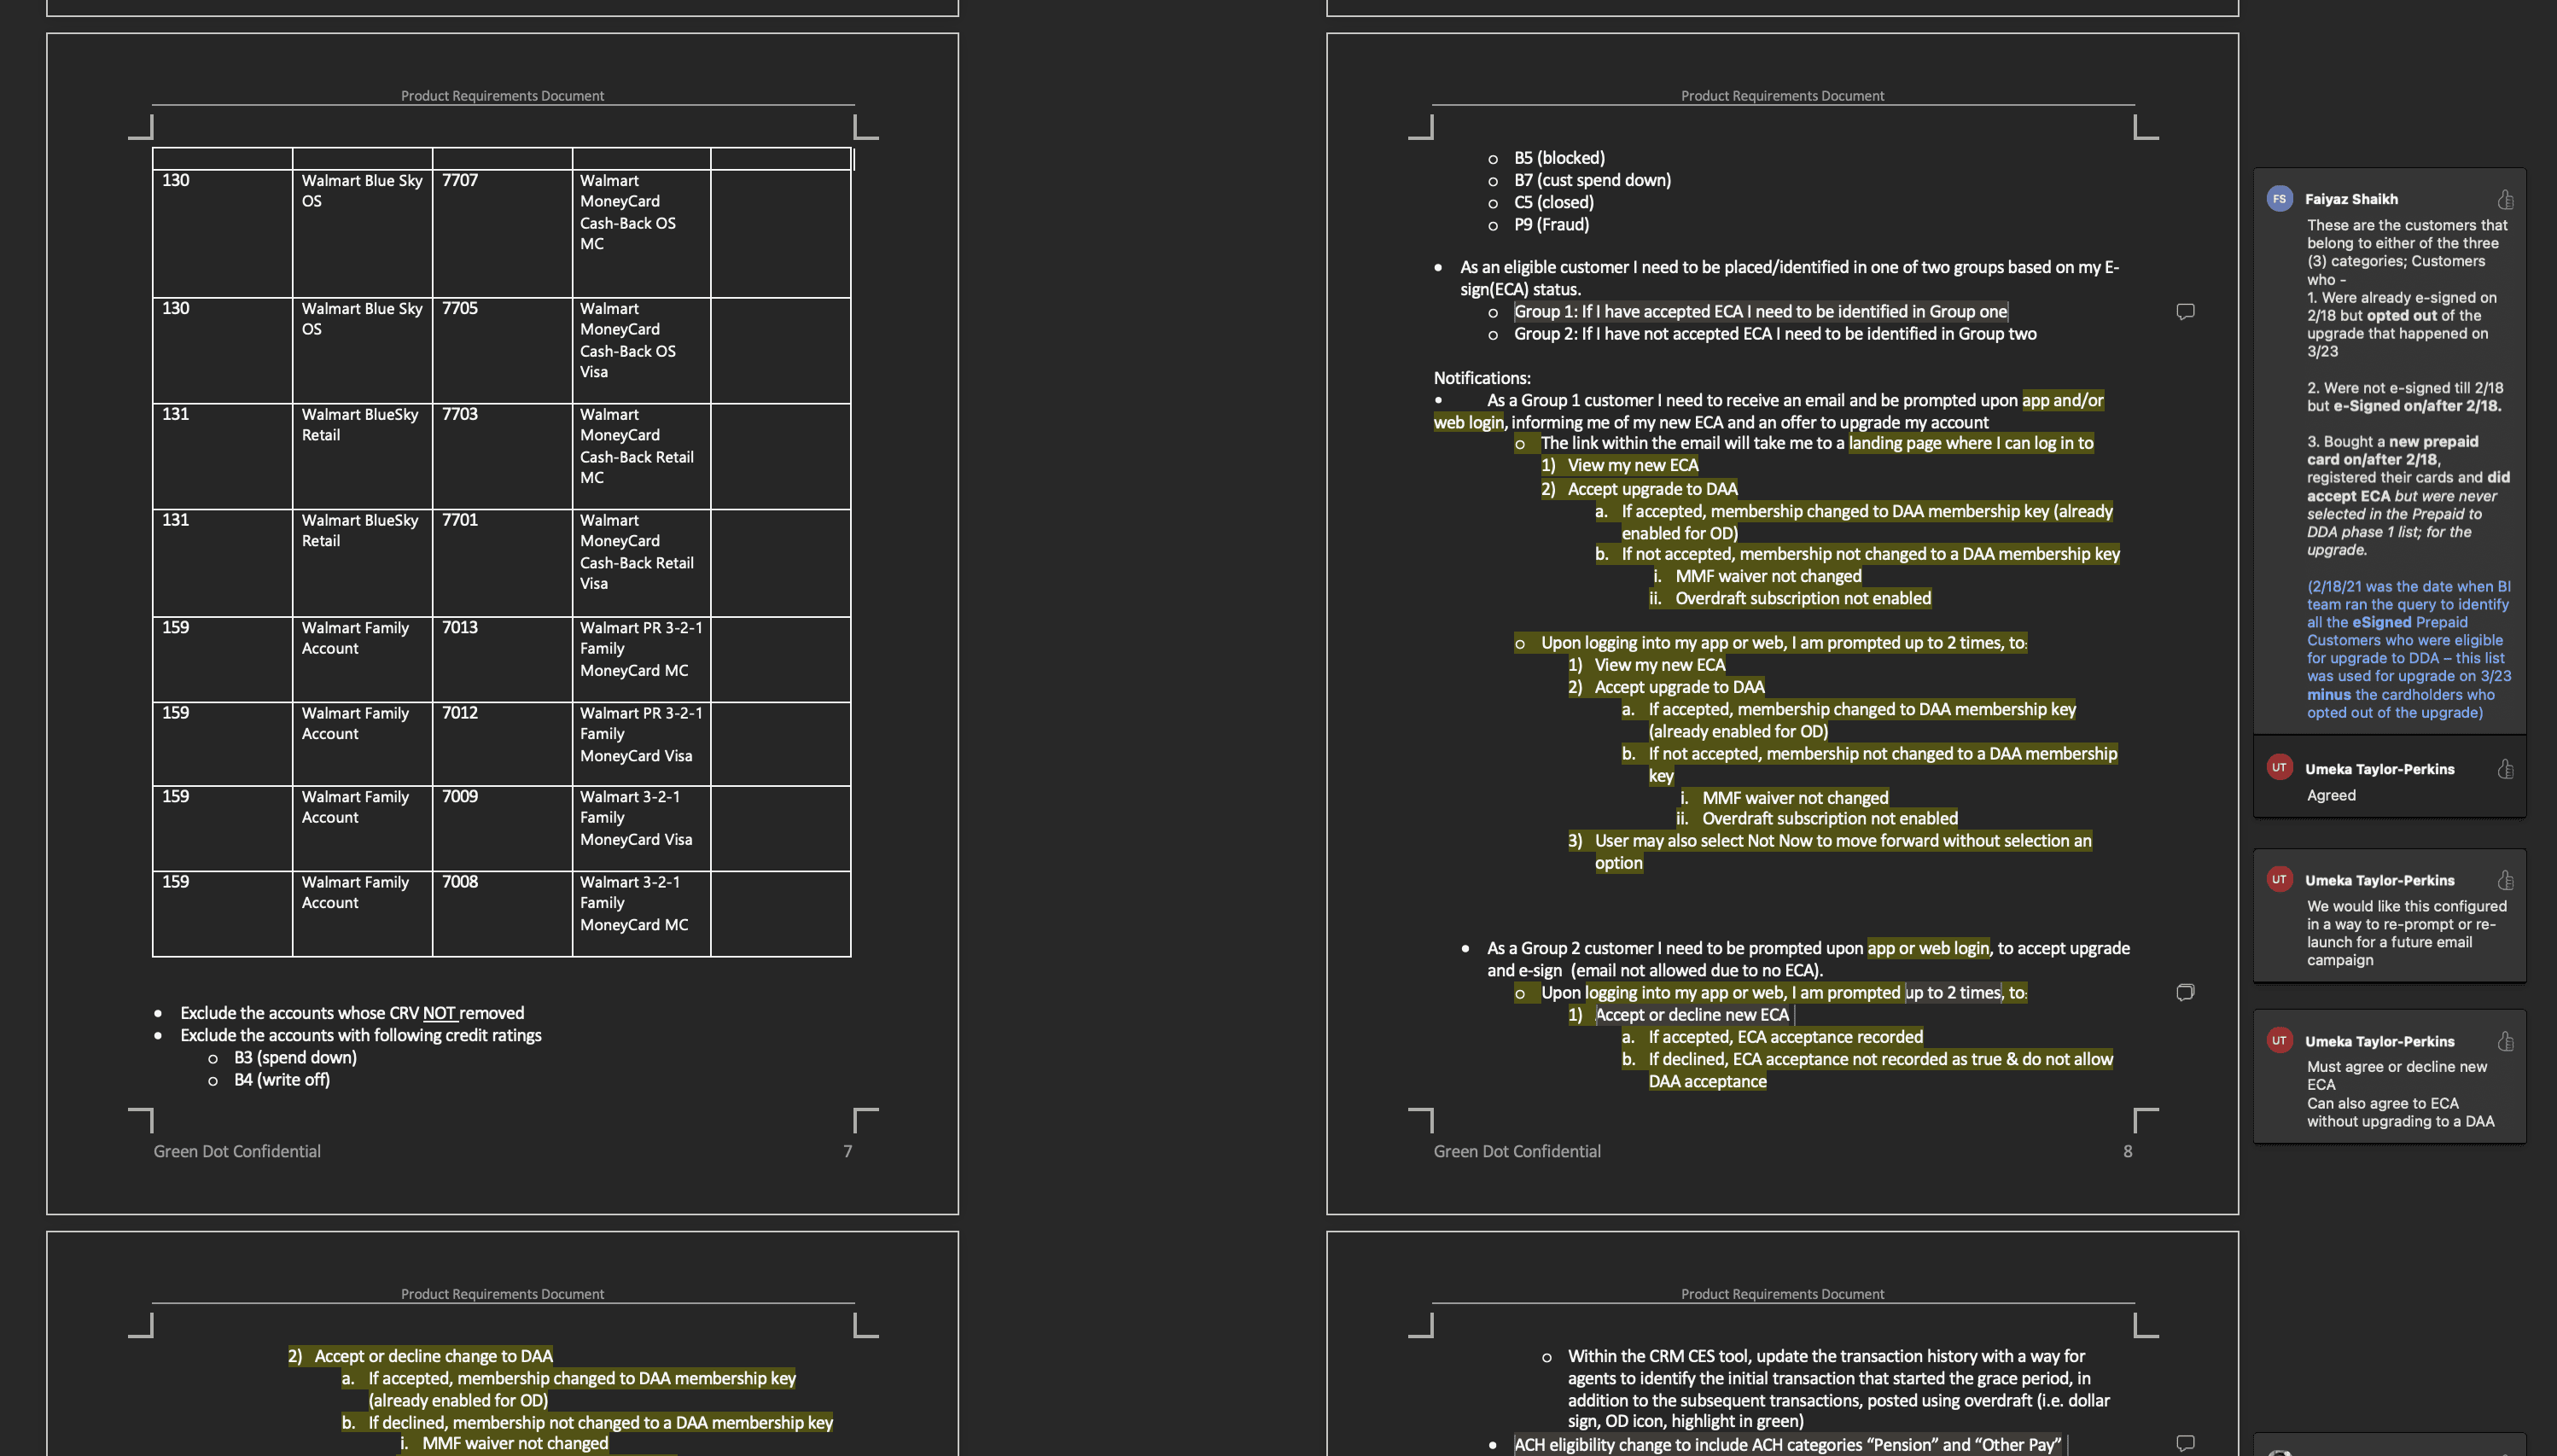Click page 7 header 'Product Requirements Document'

pos(502,96)
